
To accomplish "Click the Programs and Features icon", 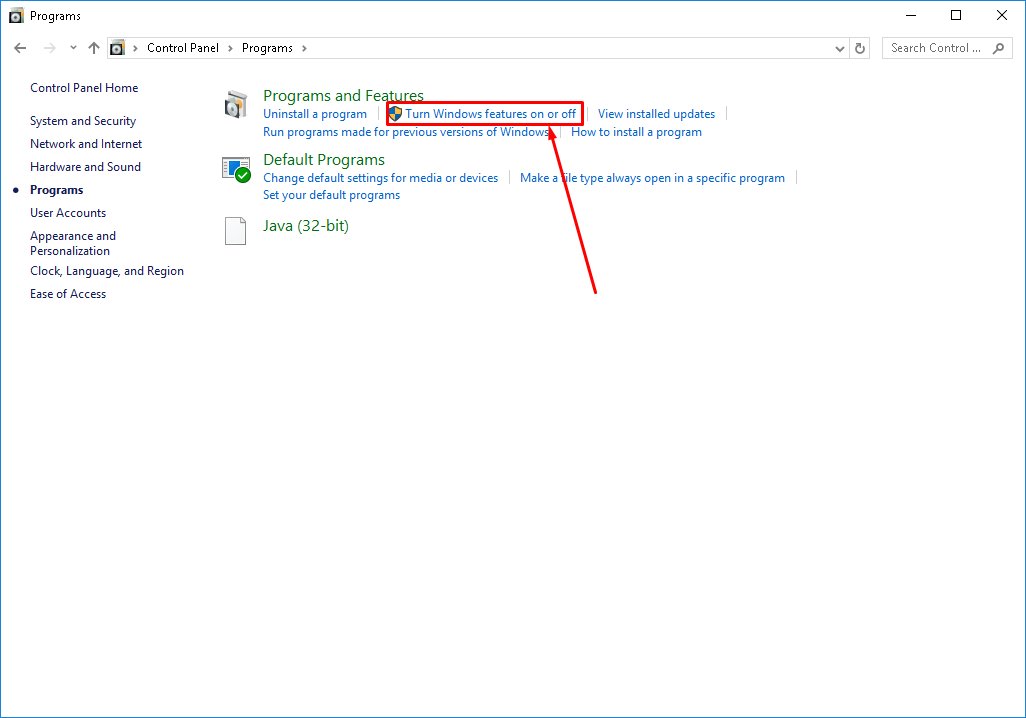I will (236, 105).
